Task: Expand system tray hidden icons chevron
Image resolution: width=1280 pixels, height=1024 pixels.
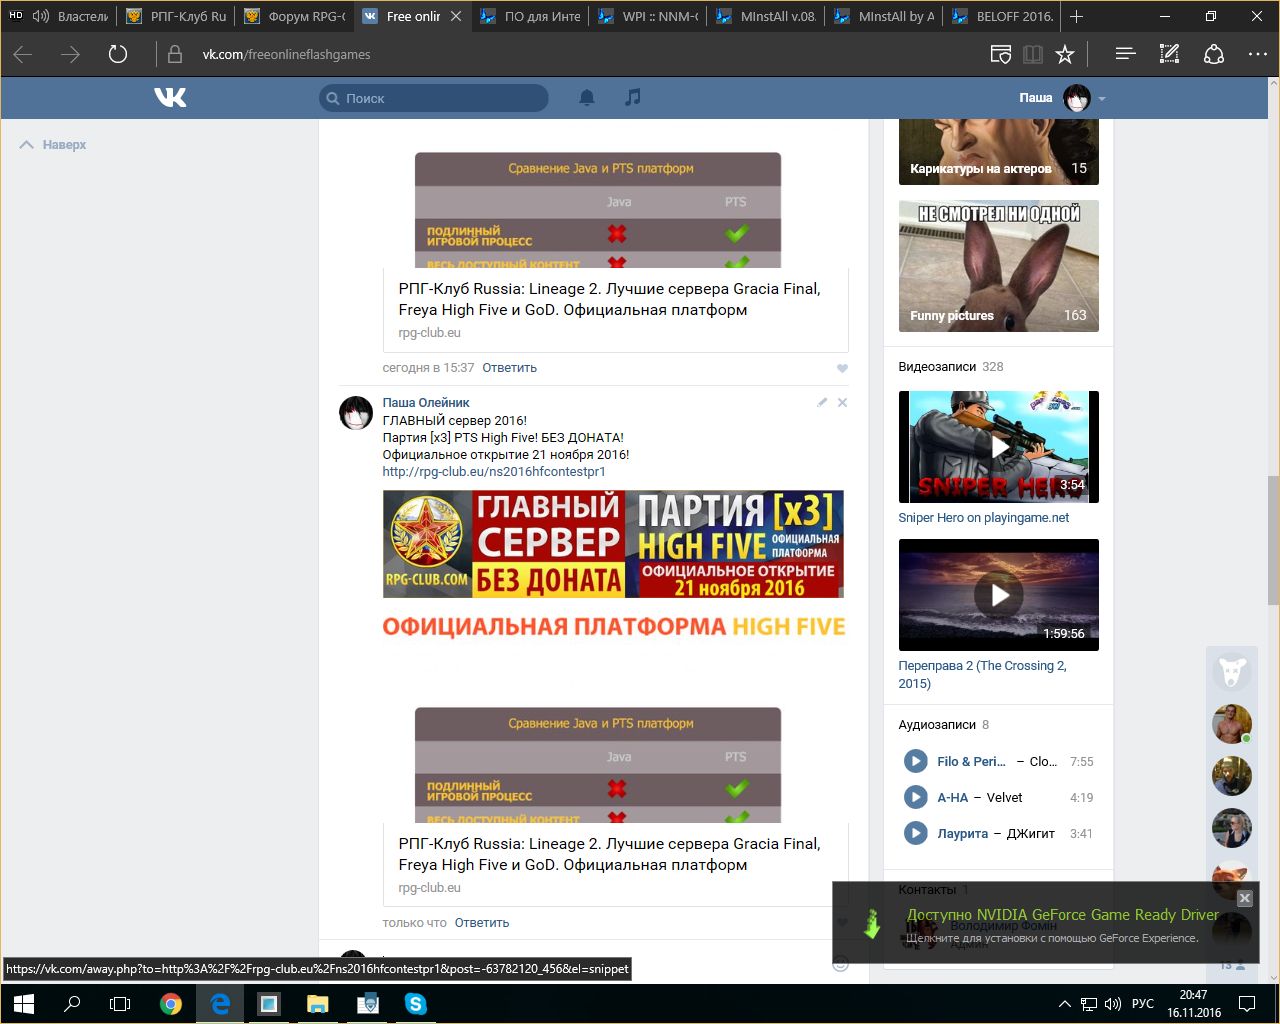Action: 1064,1004
